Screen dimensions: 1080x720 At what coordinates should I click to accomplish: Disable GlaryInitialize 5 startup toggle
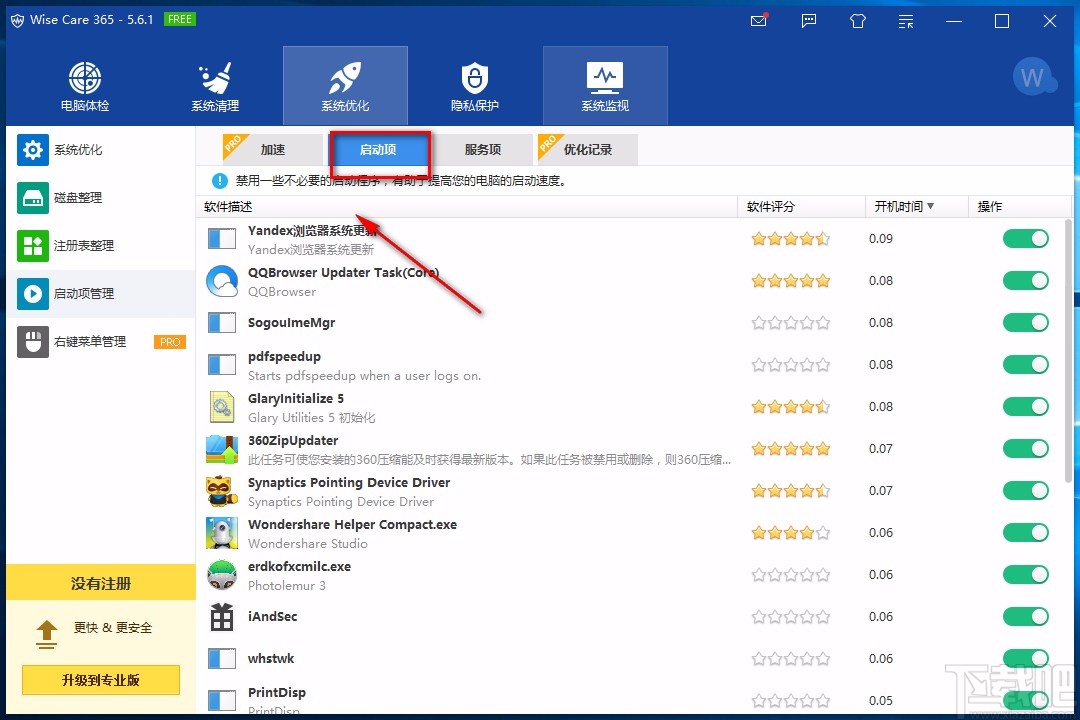point(1026,407)
